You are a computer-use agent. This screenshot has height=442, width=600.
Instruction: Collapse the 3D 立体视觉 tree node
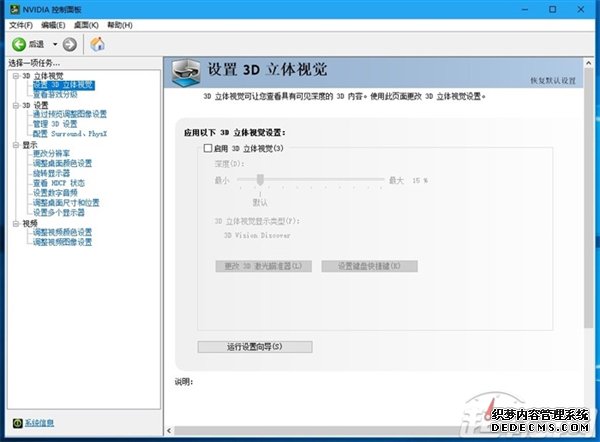(x=16, y=76)
